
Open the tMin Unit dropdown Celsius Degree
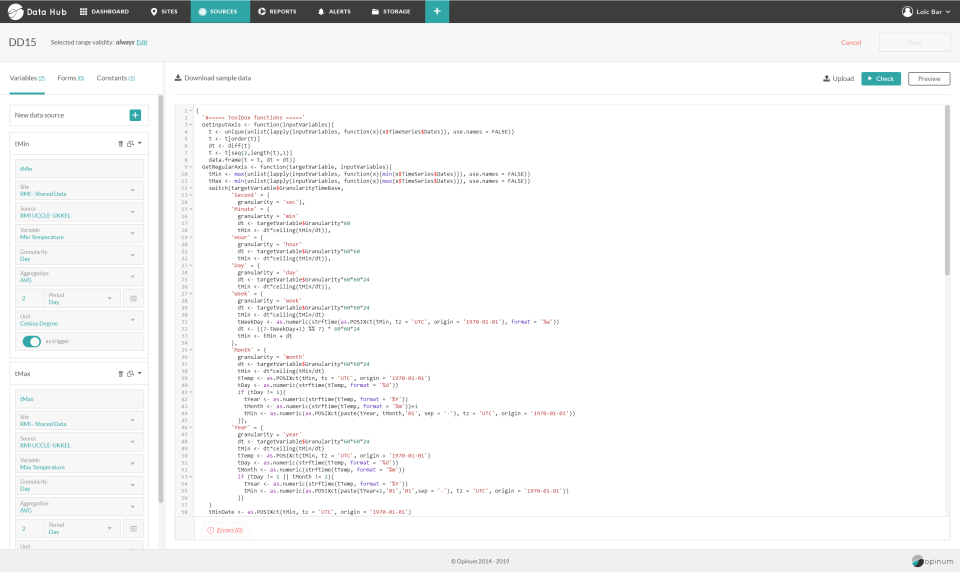(x=79, y=320)
